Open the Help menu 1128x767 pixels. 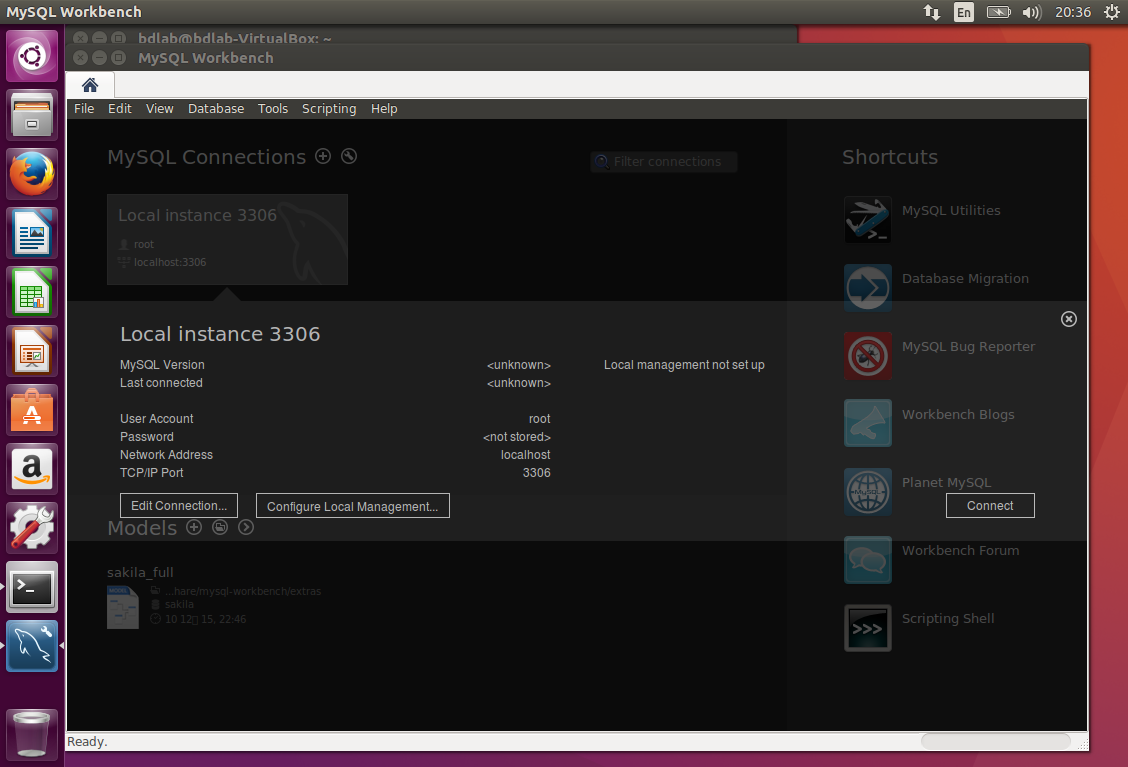(384, 109)
